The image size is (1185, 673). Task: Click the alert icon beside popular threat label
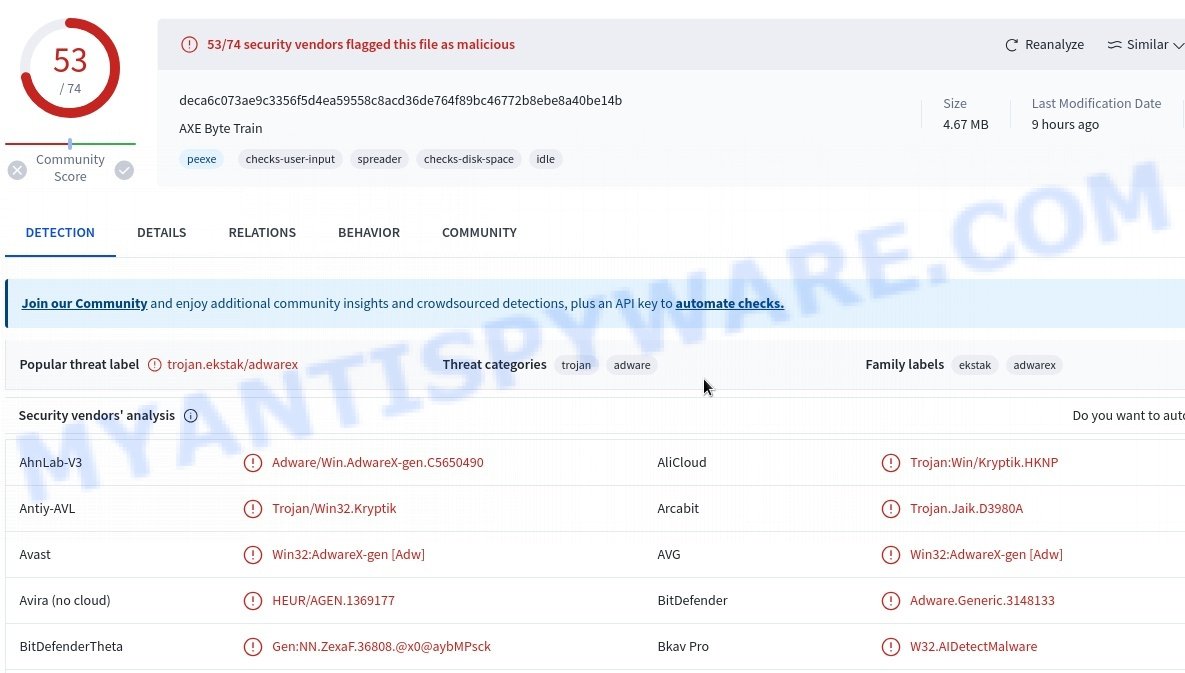[x=155, y=365]
